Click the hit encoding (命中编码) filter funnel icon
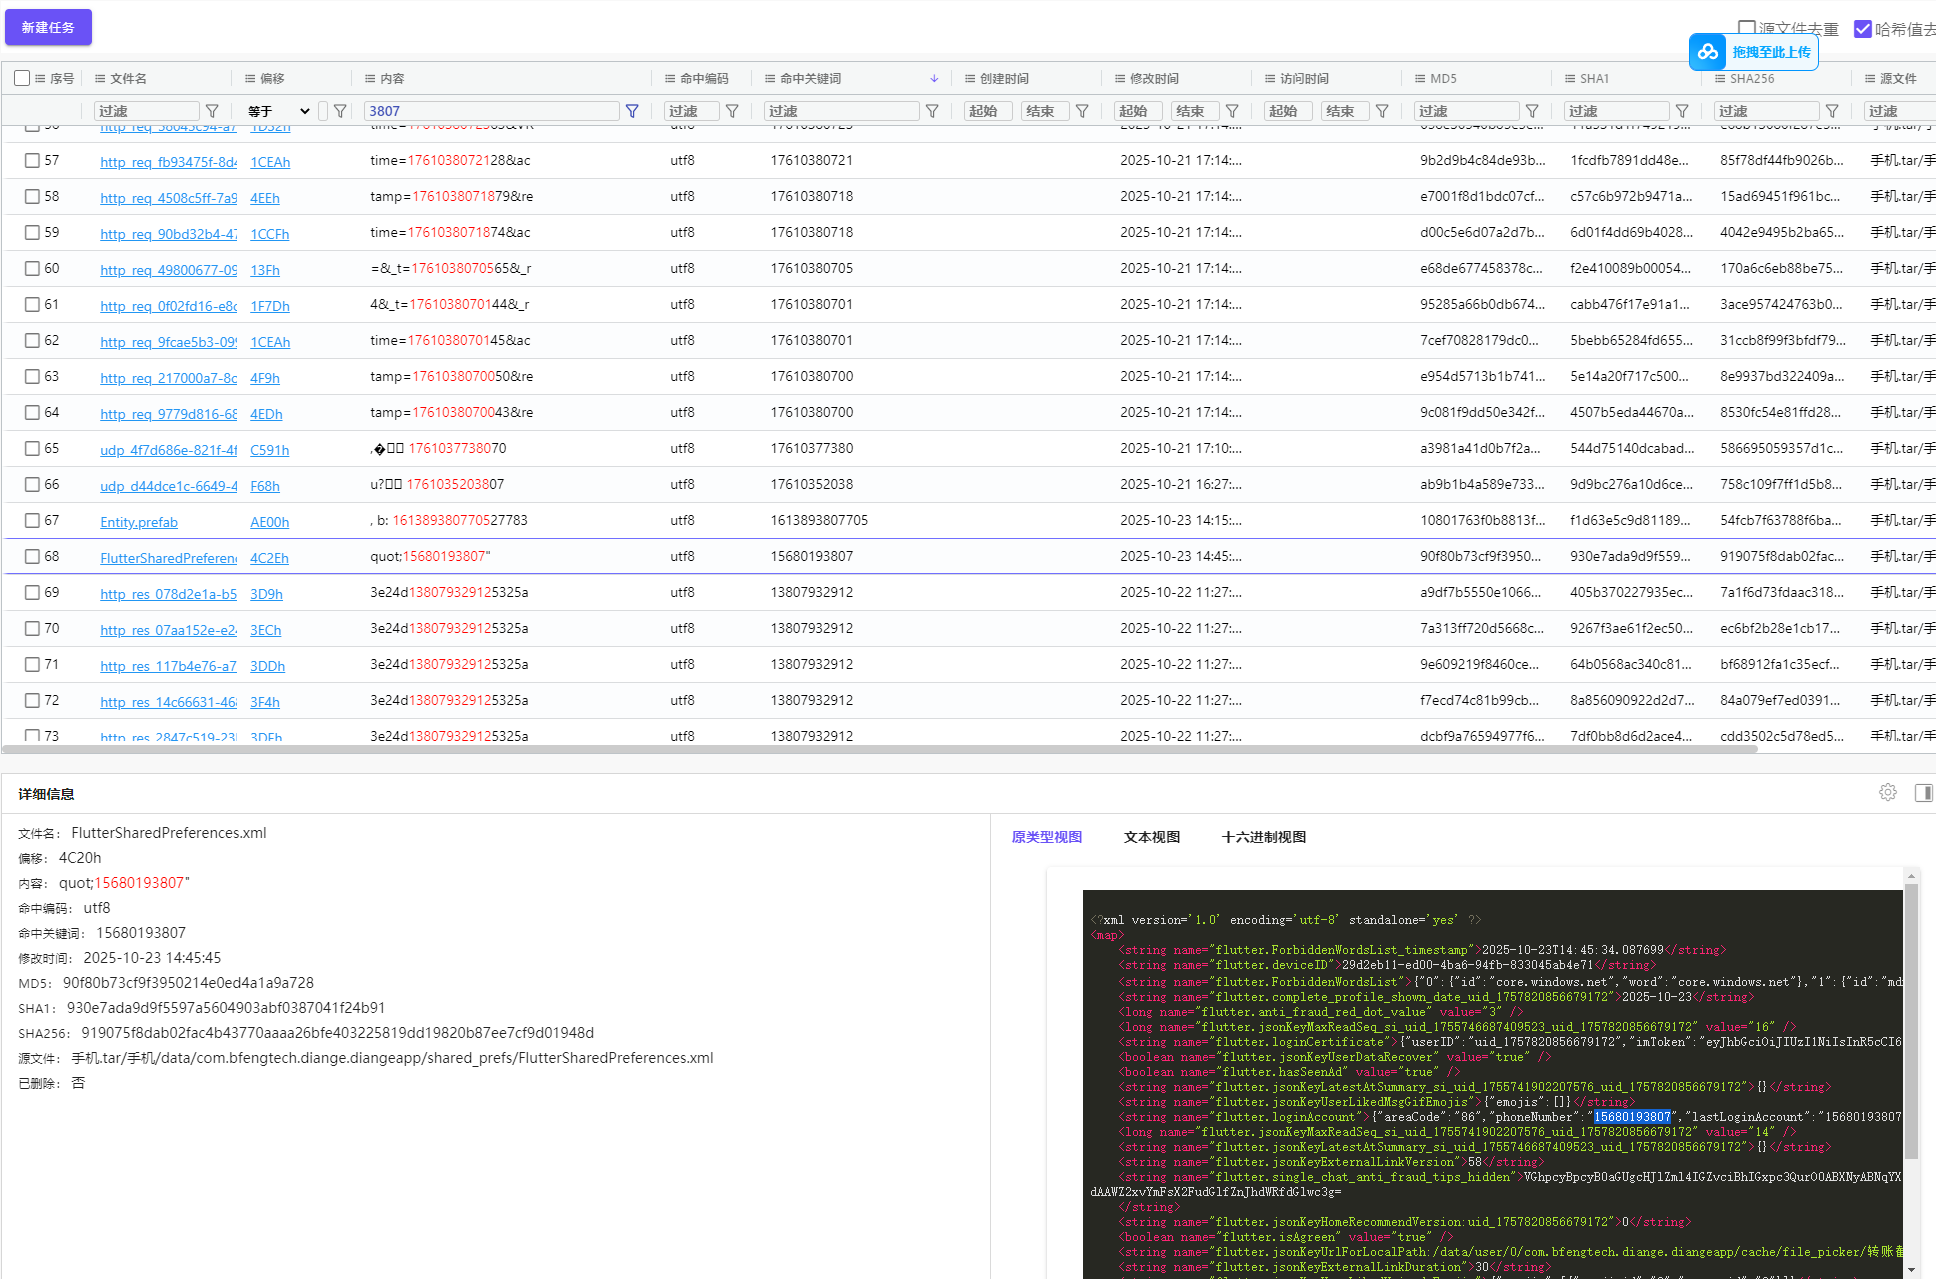This screenshot has height=1279, width=1936. 732,111
